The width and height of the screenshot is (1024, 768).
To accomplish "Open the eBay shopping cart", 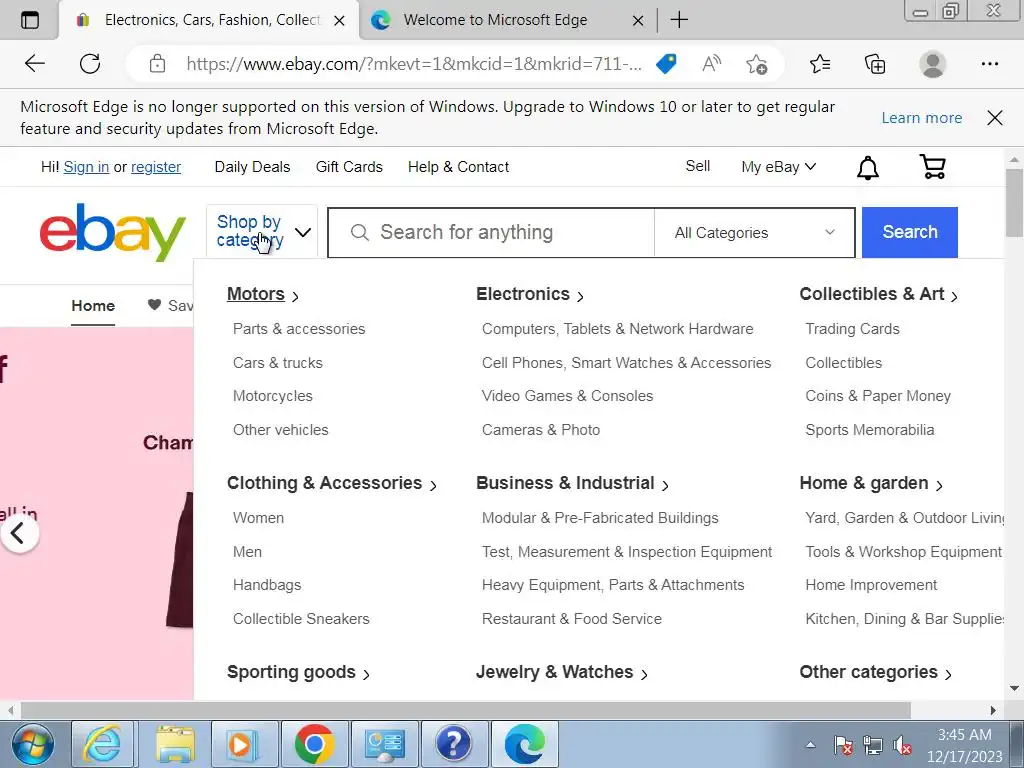I will coord(933,167).
